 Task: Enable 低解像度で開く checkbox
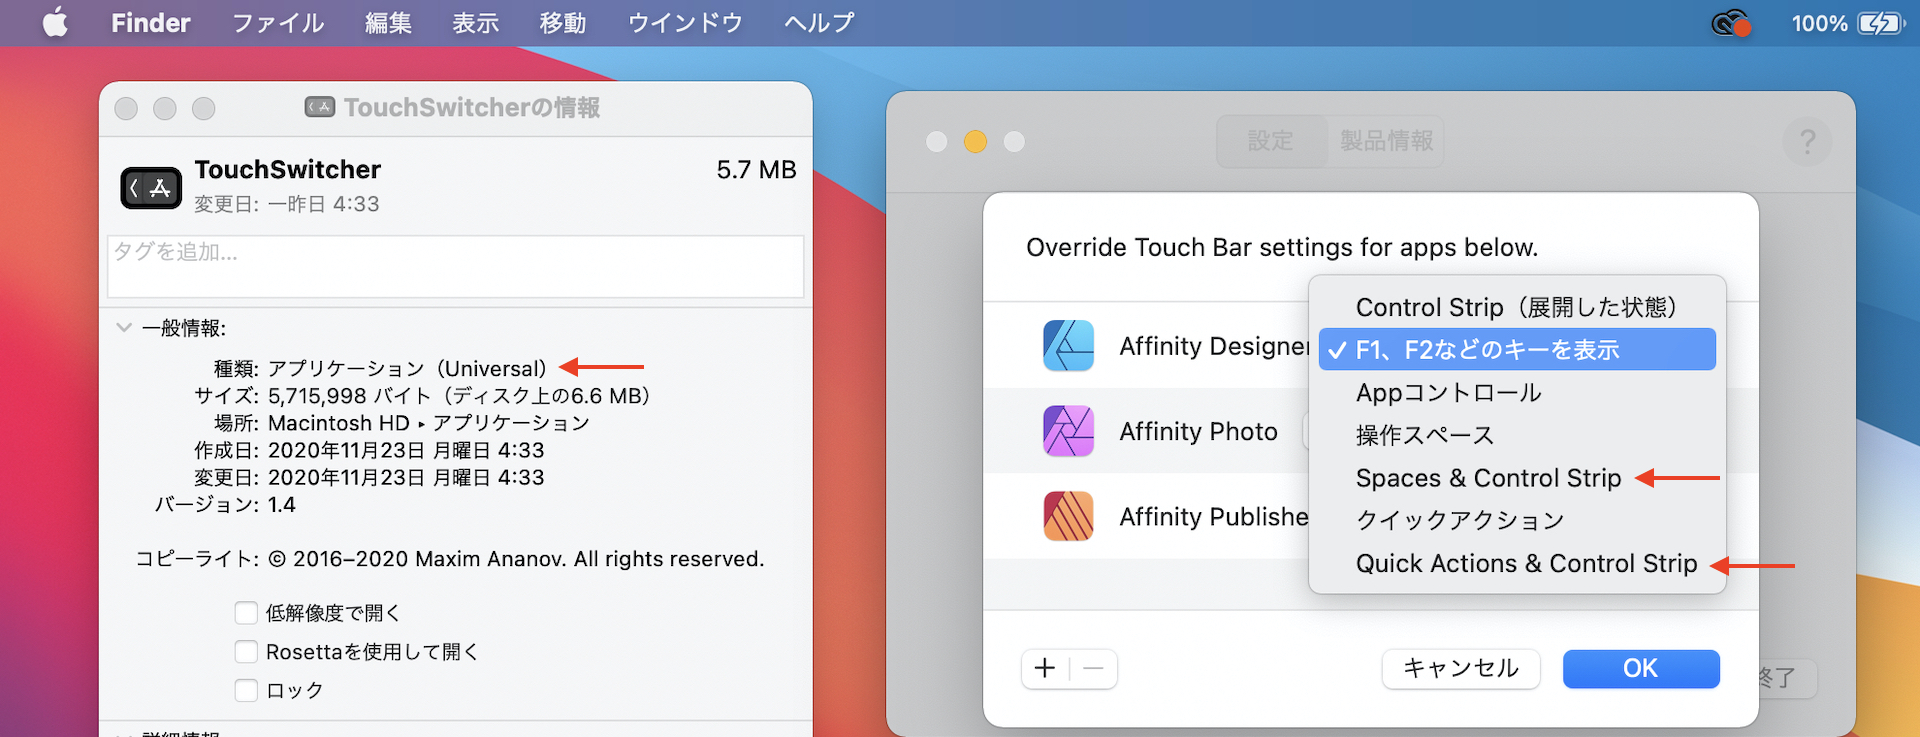246,613
